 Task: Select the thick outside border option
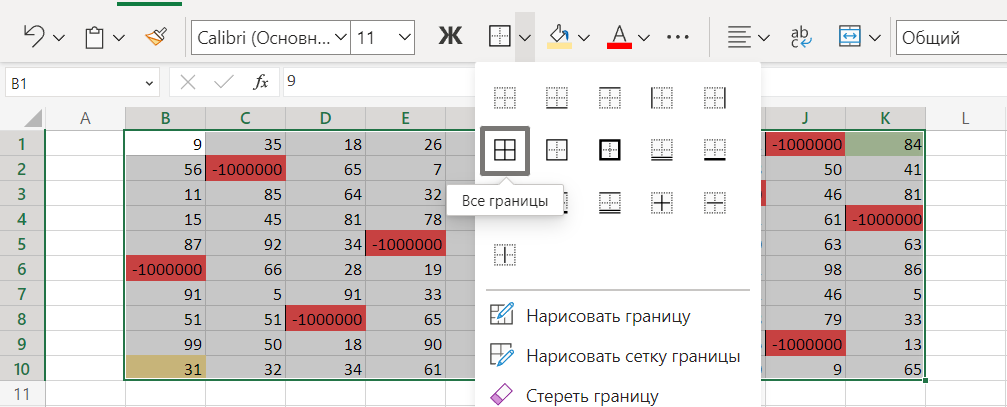point(610,150)
